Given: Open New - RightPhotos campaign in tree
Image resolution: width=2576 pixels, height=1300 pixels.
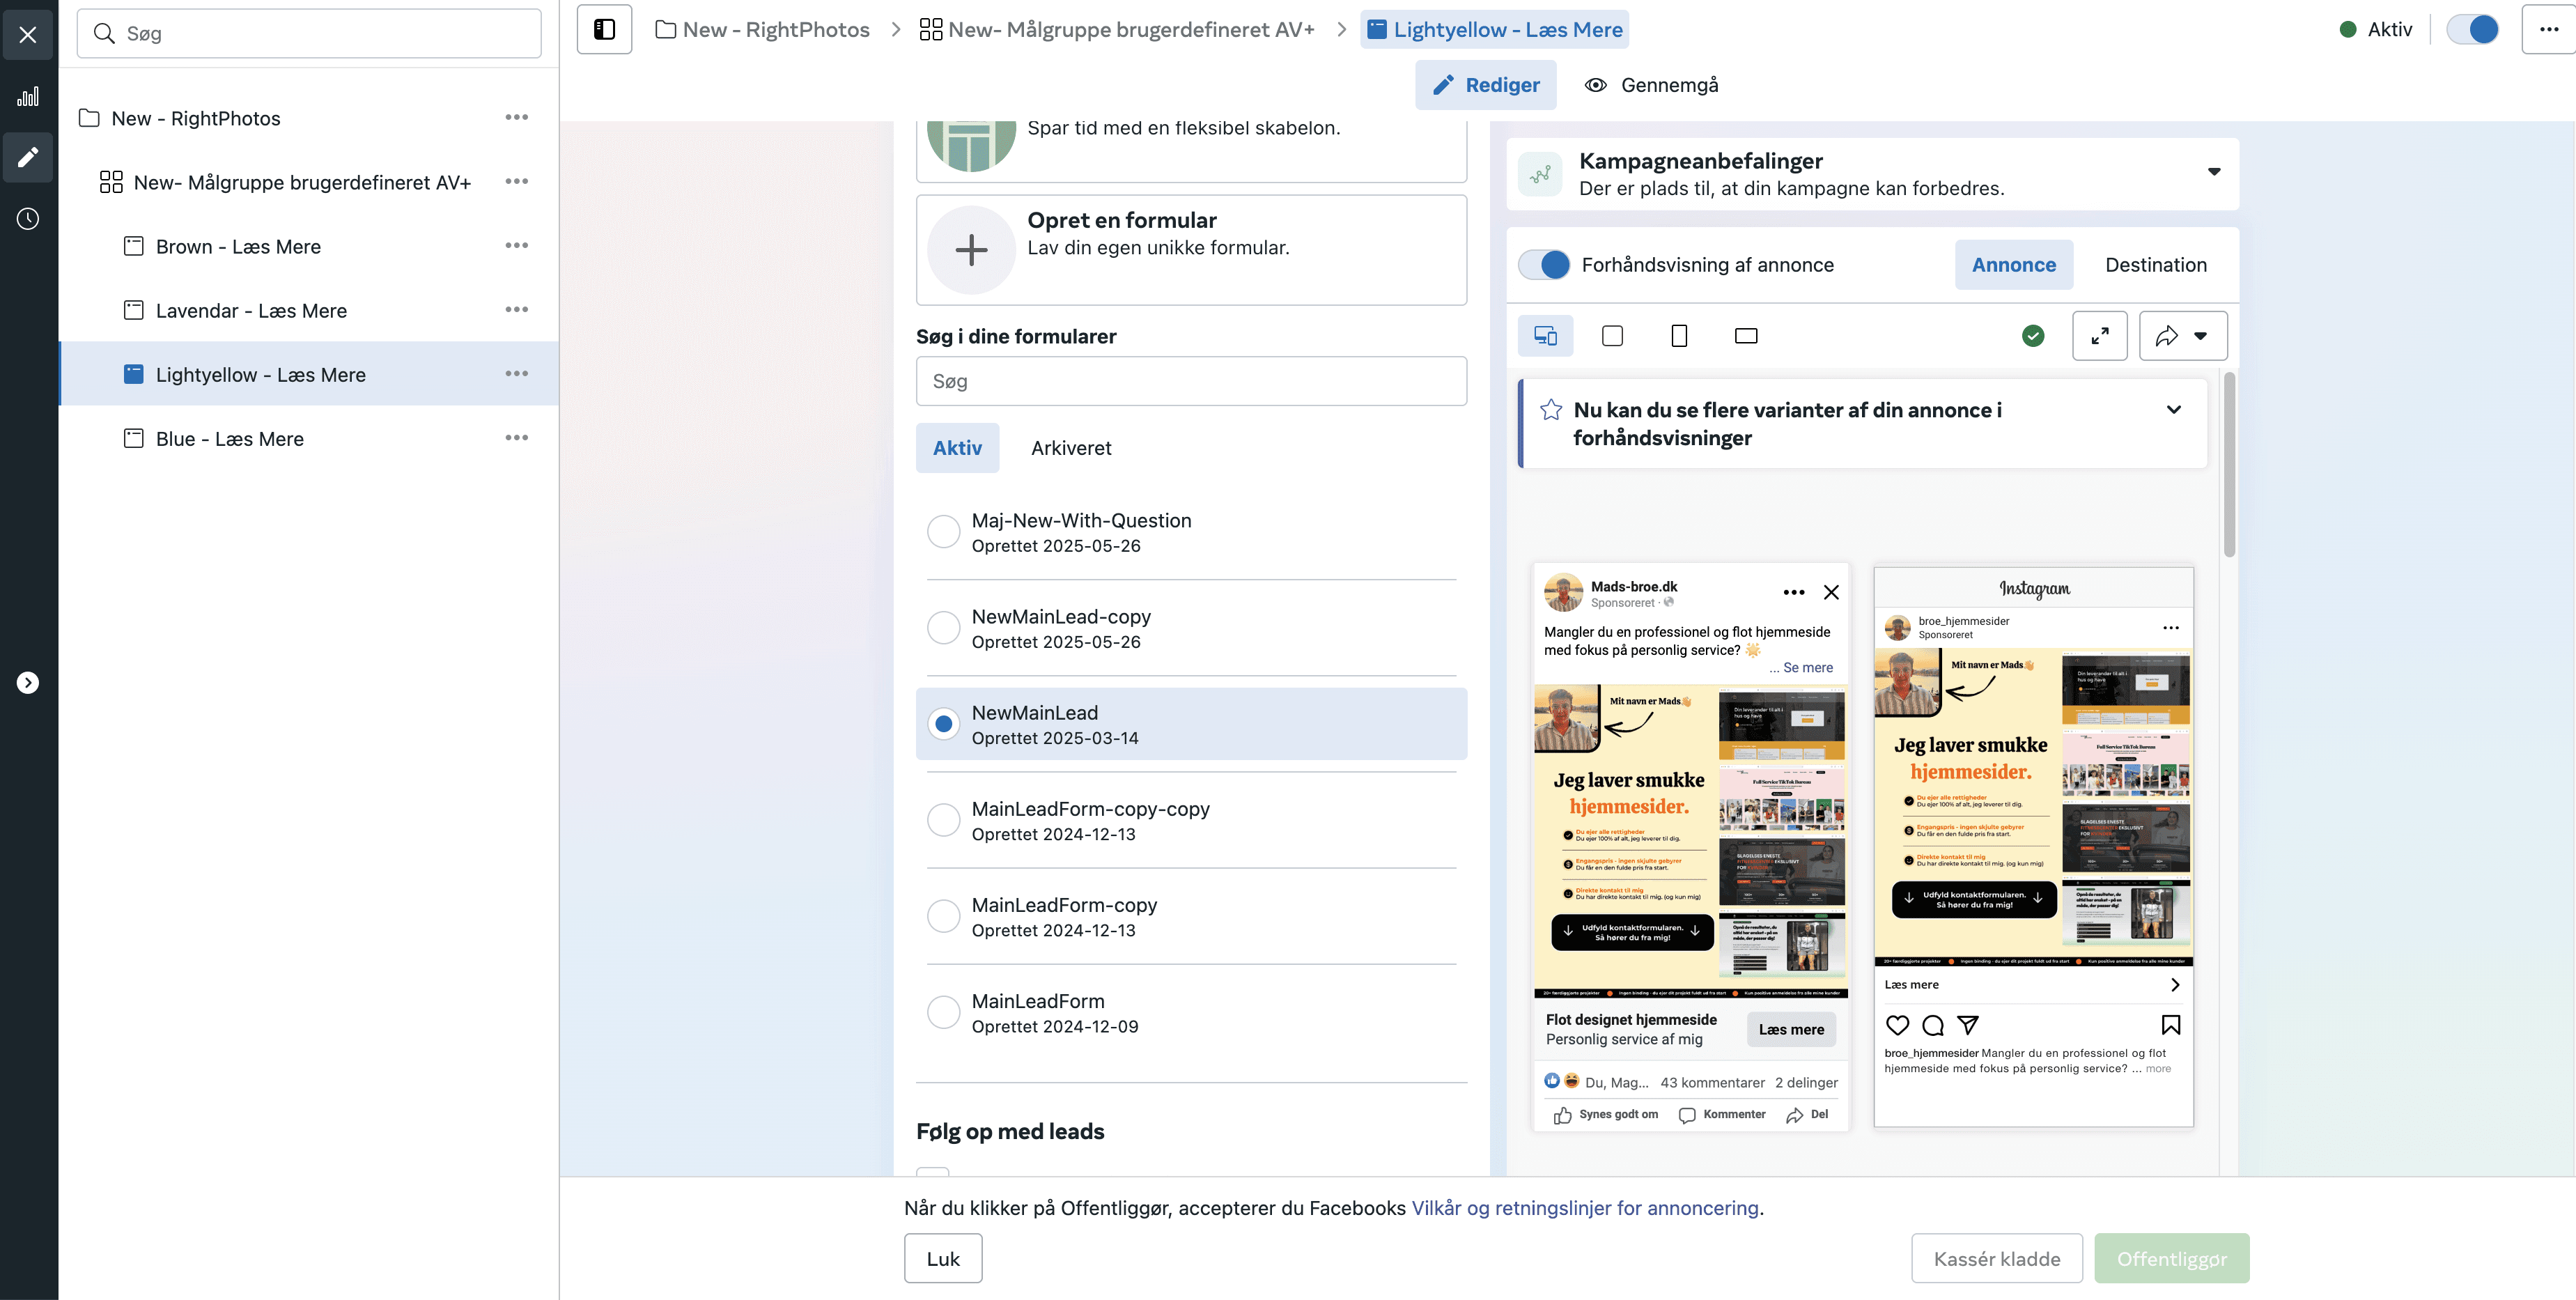Looking at the screenshot, I should pos(196,118).
